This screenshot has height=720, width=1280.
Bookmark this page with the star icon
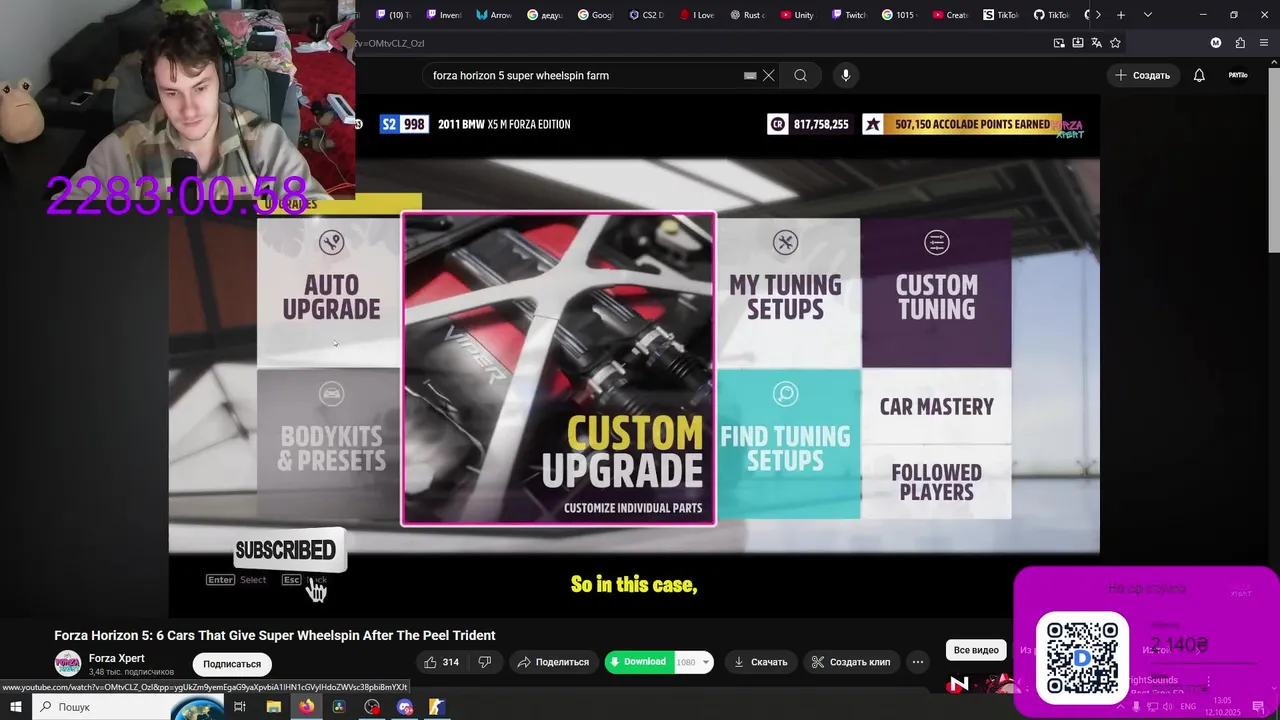[x=1115, y=43]
